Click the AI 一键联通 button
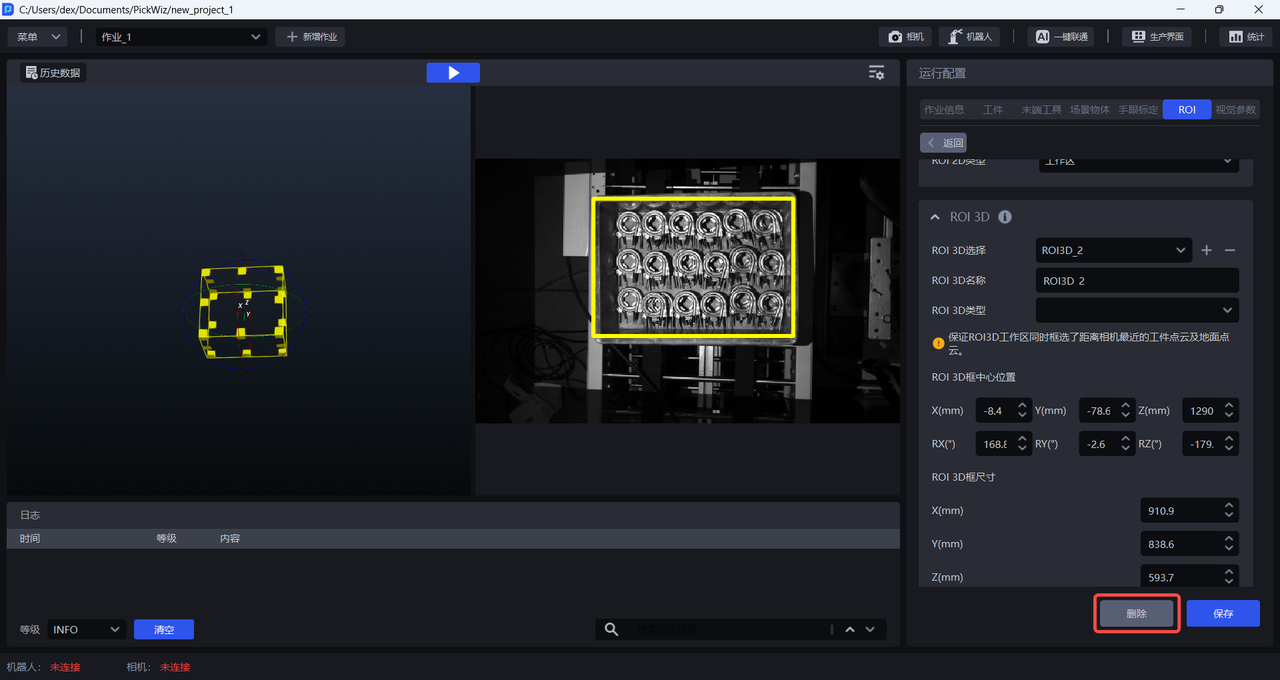The image size is (1280, 680). coord(1061,37)
